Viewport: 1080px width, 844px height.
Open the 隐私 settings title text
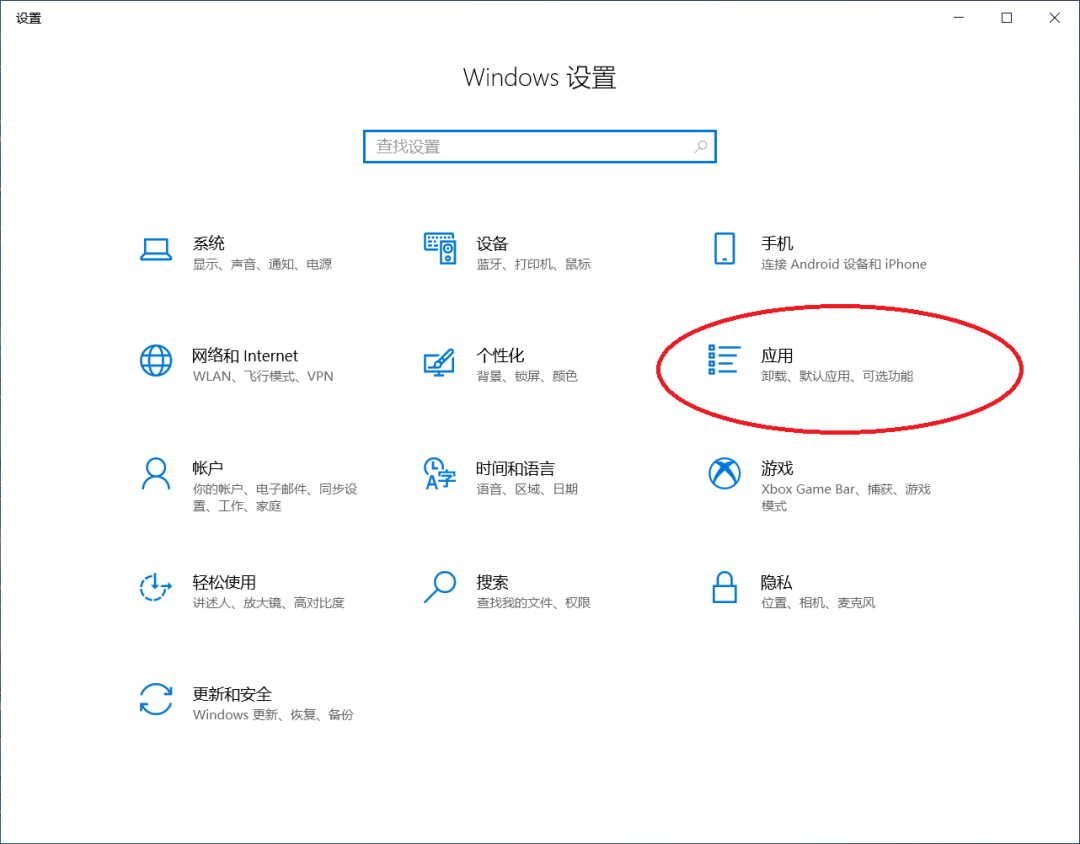tap(777, 582)
